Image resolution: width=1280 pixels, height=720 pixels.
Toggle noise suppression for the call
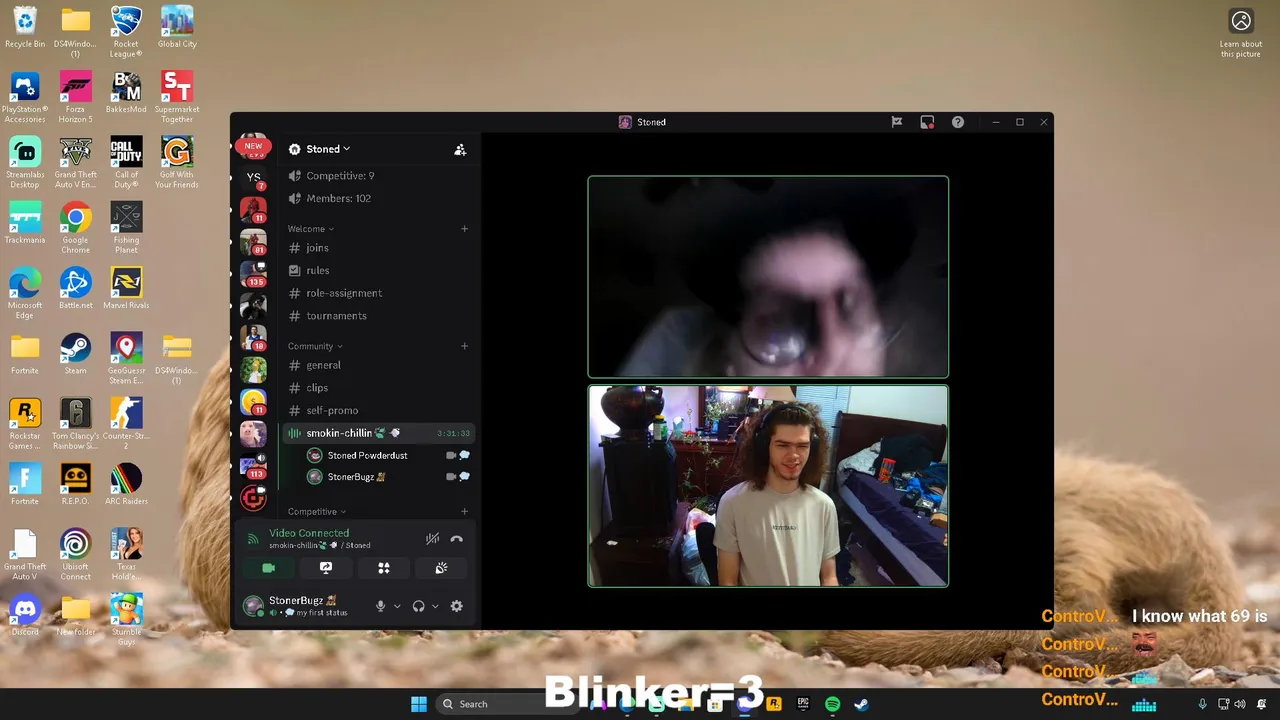(x=432, y=539)
